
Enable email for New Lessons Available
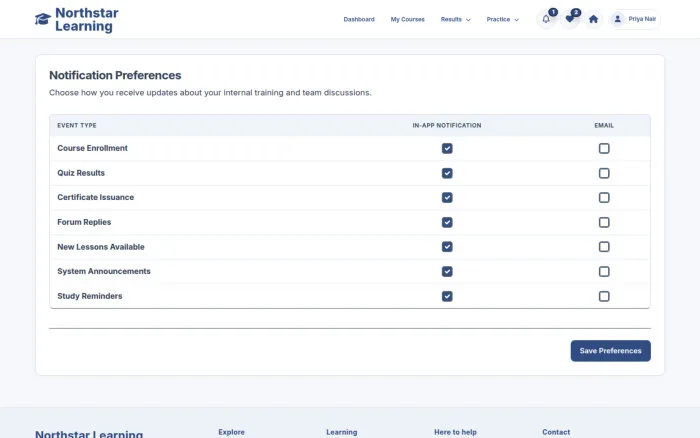pos(604,247)
